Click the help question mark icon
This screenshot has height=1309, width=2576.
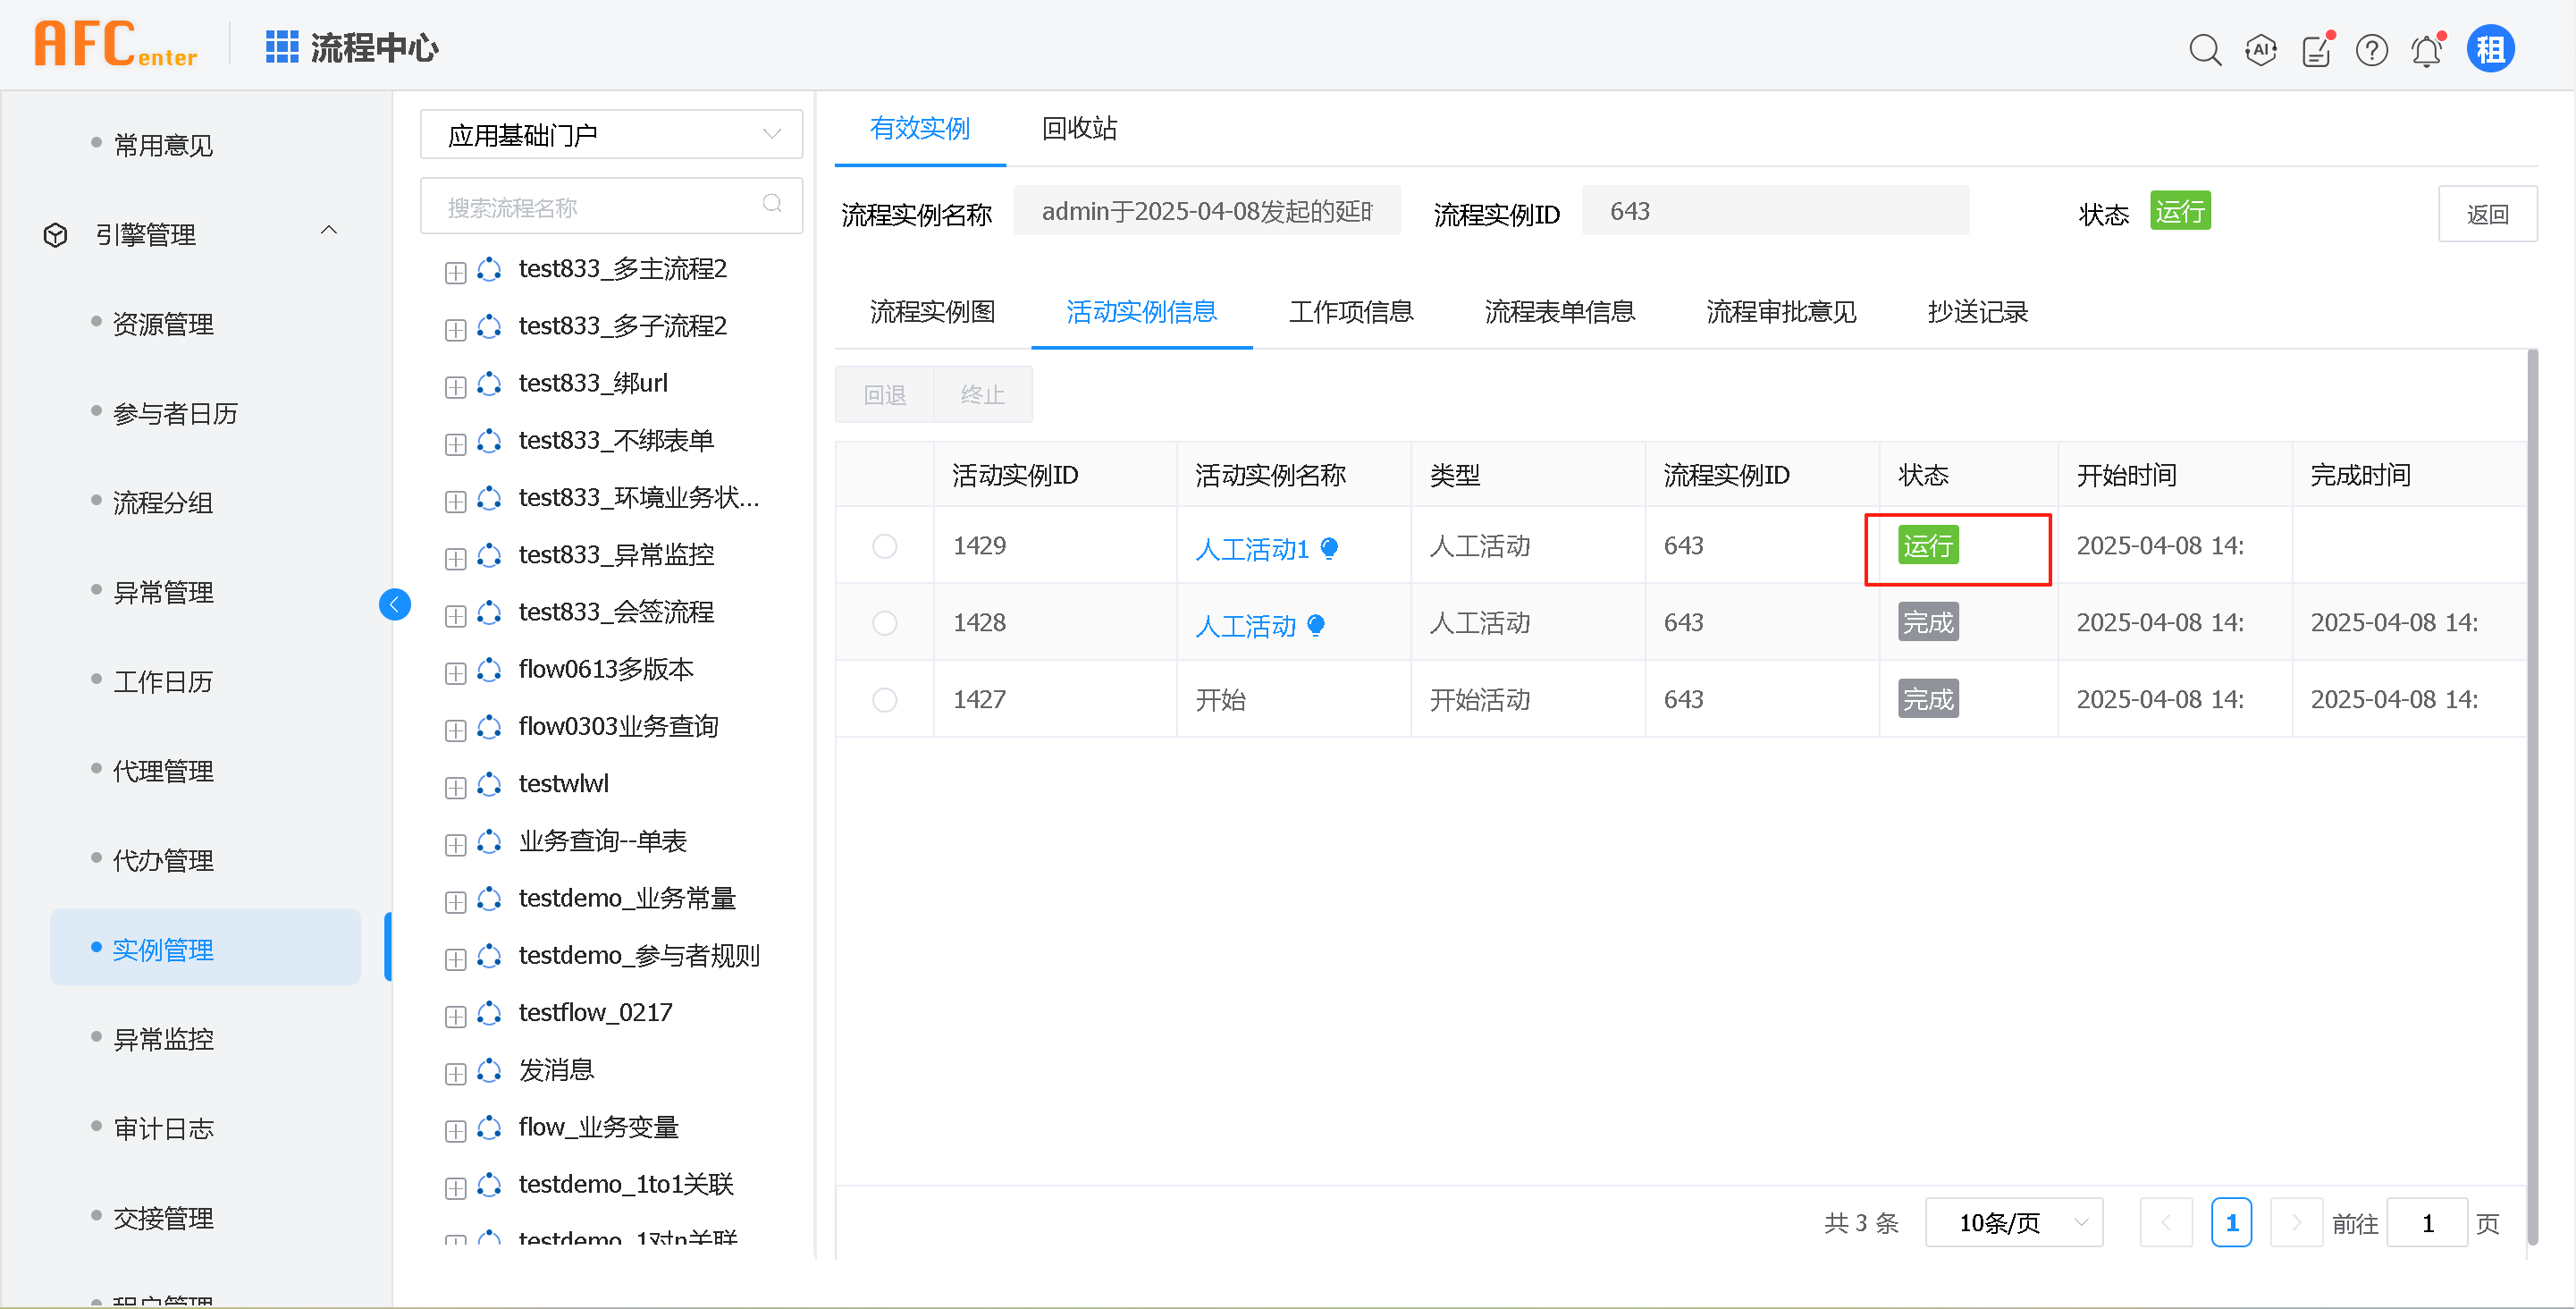(x=2371, y=49)
